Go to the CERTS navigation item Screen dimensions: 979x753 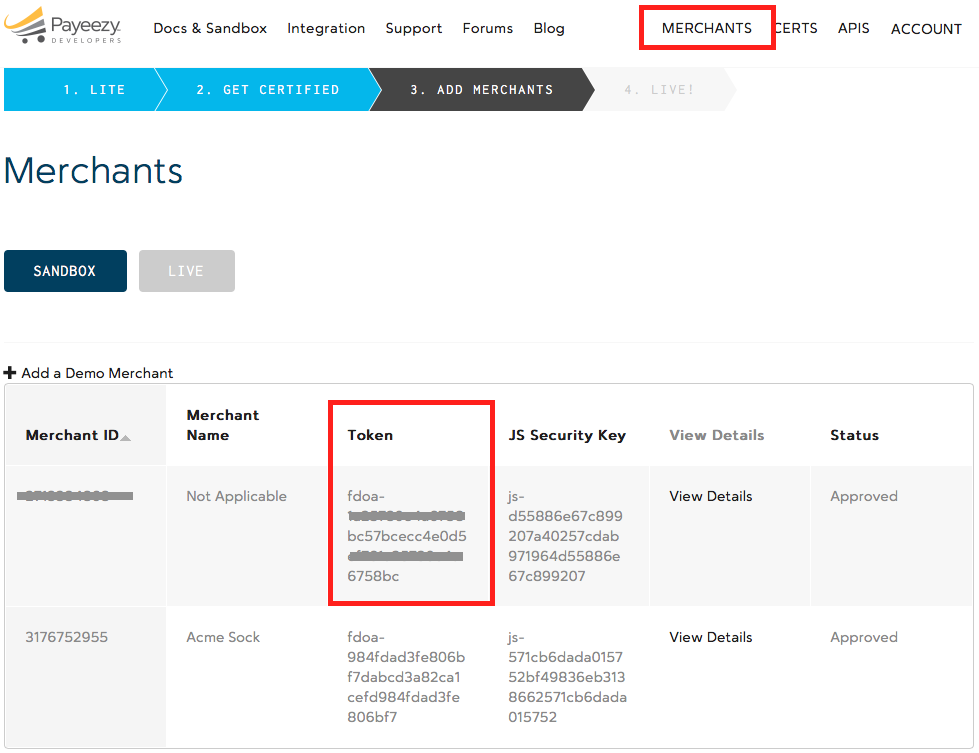point(795,28)
